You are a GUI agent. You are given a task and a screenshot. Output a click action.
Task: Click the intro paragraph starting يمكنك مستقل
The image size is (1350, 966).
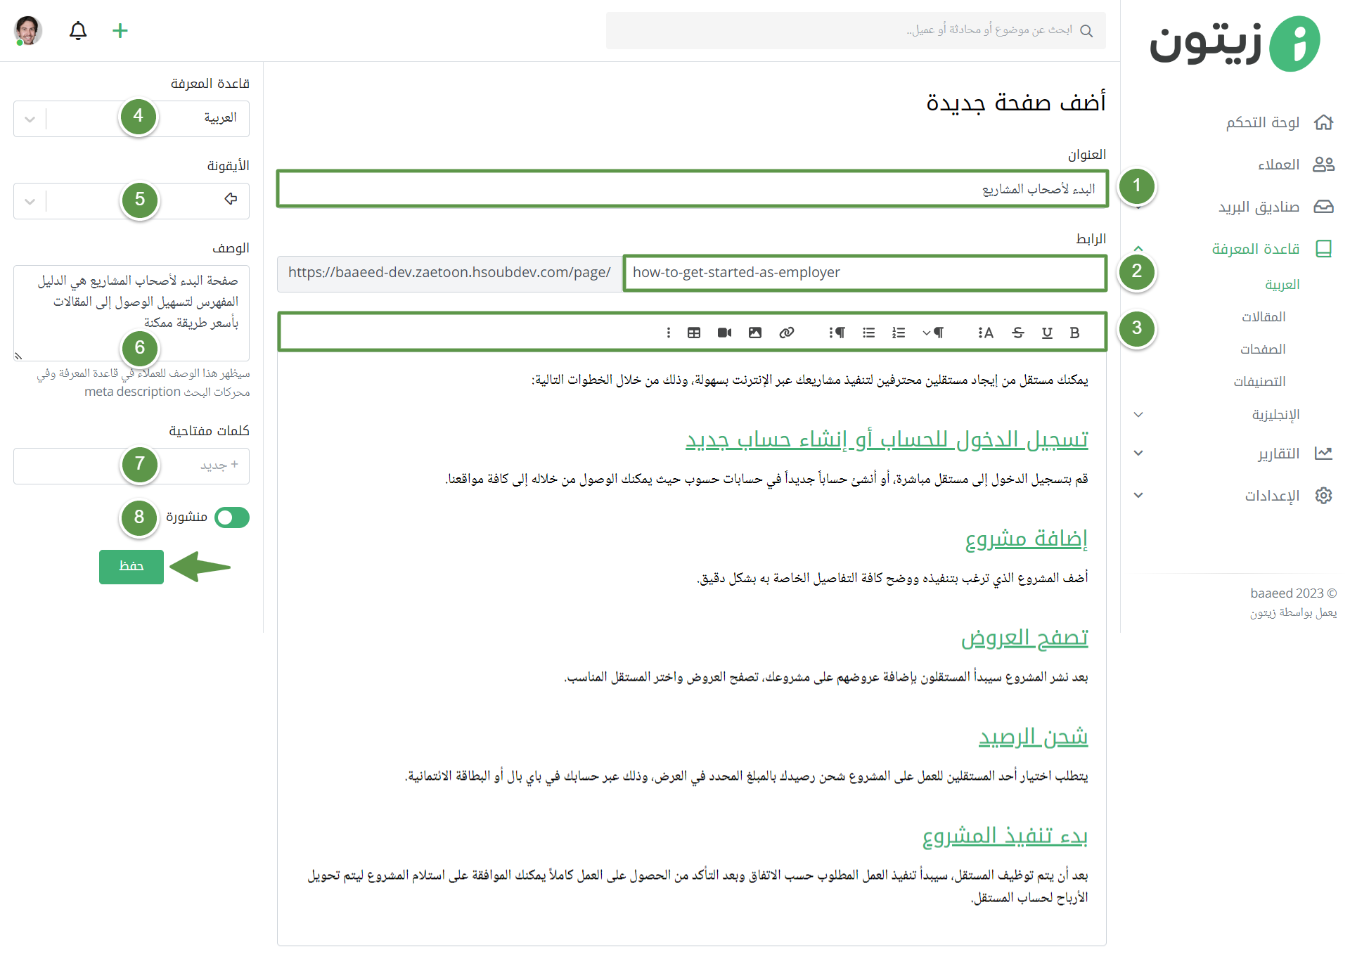810,381
